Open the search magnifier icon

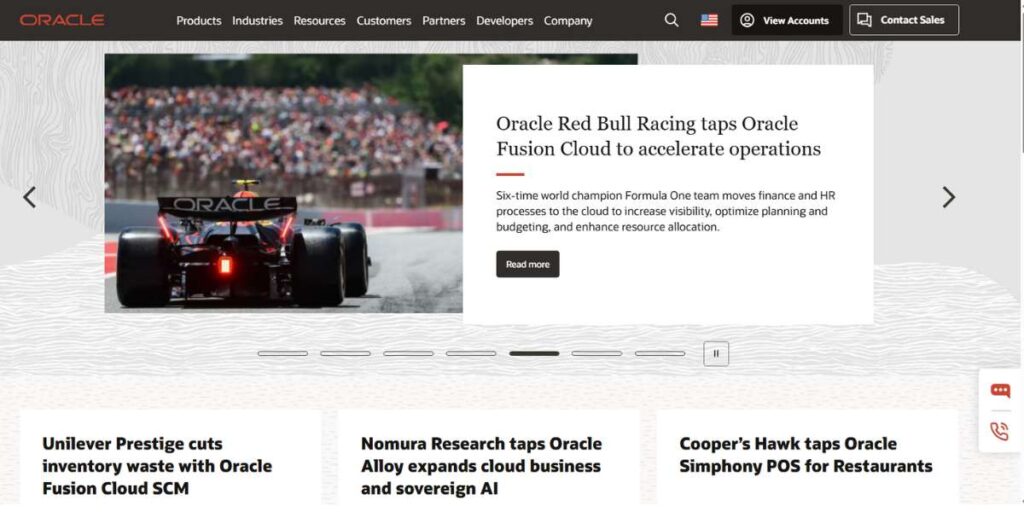[x=671, y=20]
